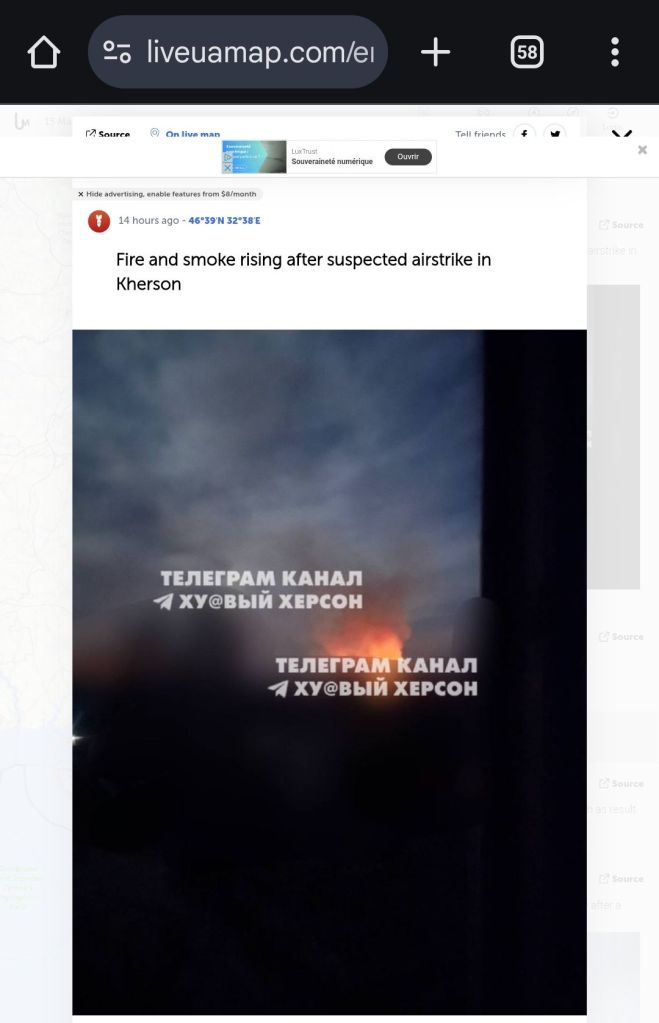This screenshot has width=659, height=1023.
Task: Open the Source link of the post
Action: click(x=108, y=134)
